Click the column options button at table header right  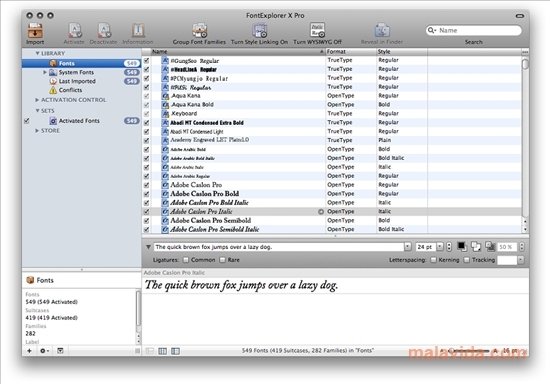point(525,52)
